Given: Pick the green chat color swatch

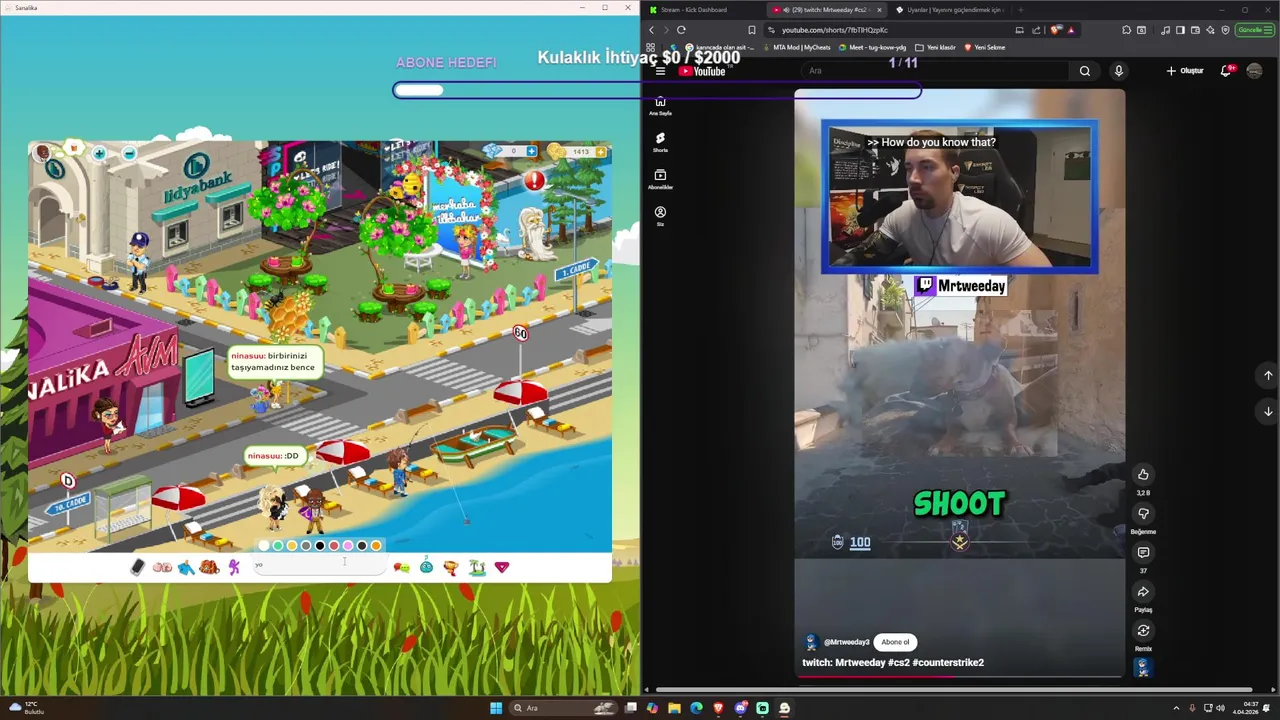Looking at the screenshot, I should 278,545.
